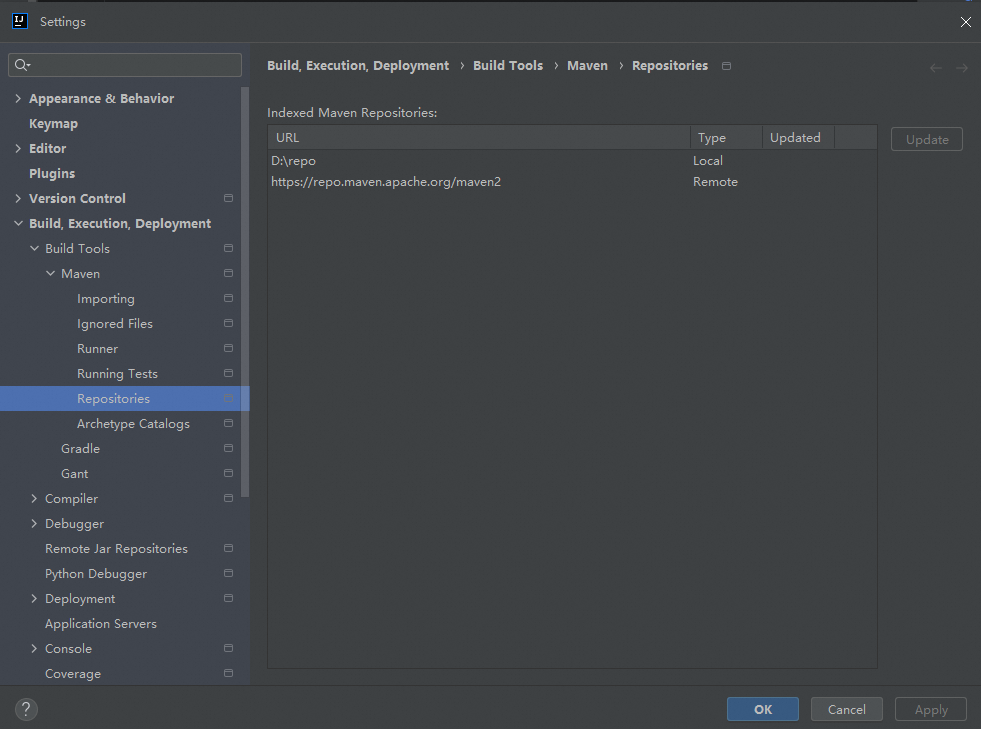Viewport: 981px width, 729px height.
Task: Click Build, Execution, Deployment breadcrumb
Action: click(x=358, y=66)
